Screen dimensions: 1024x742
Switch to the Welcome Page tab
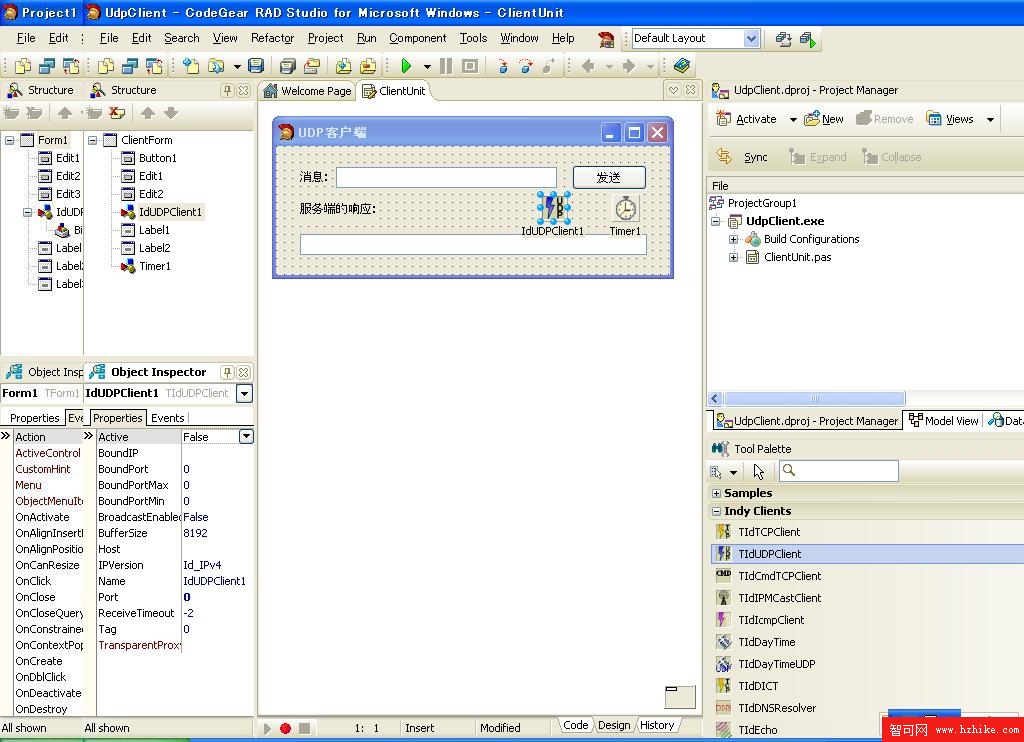click(307, 91)
